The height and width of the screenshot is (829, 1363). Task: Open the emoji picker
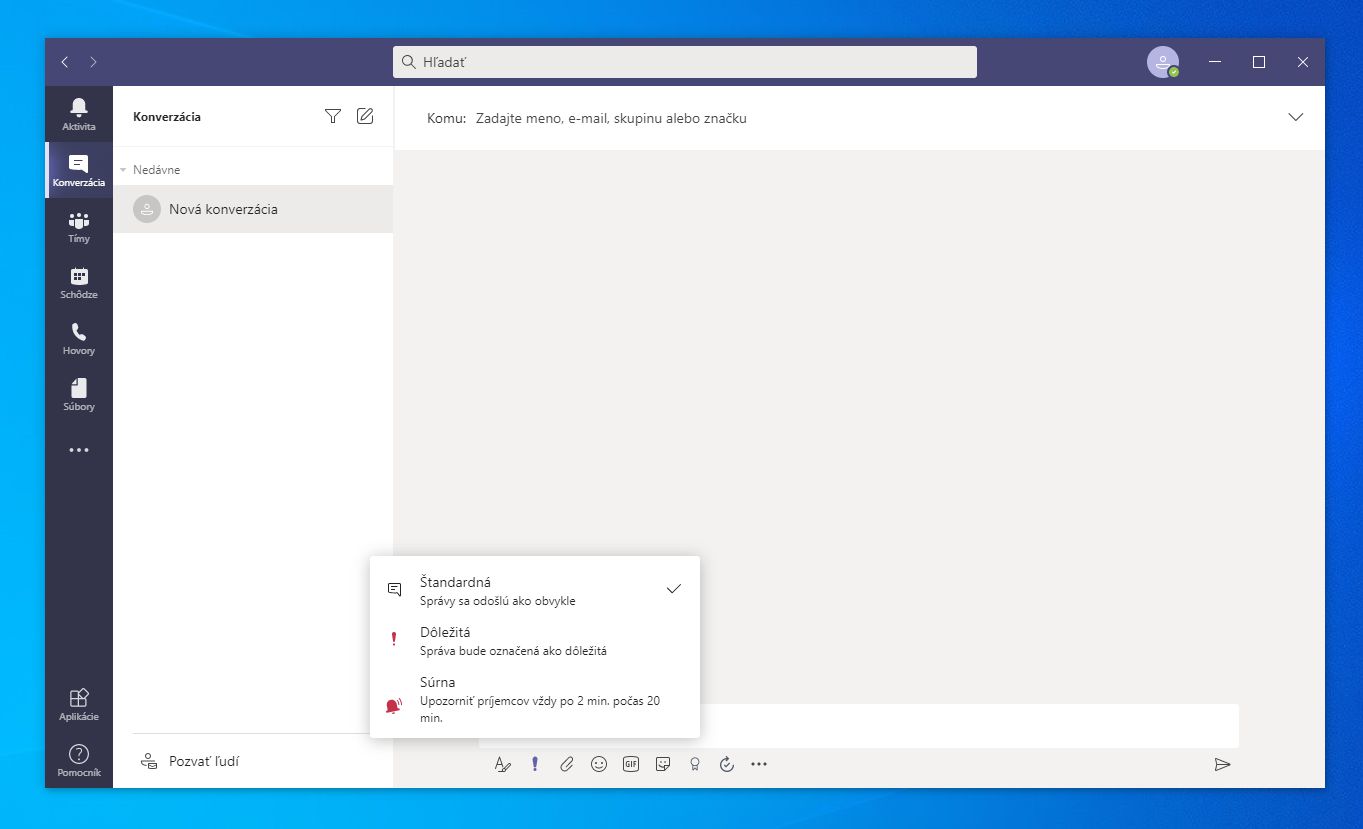[x=599, y=764]
